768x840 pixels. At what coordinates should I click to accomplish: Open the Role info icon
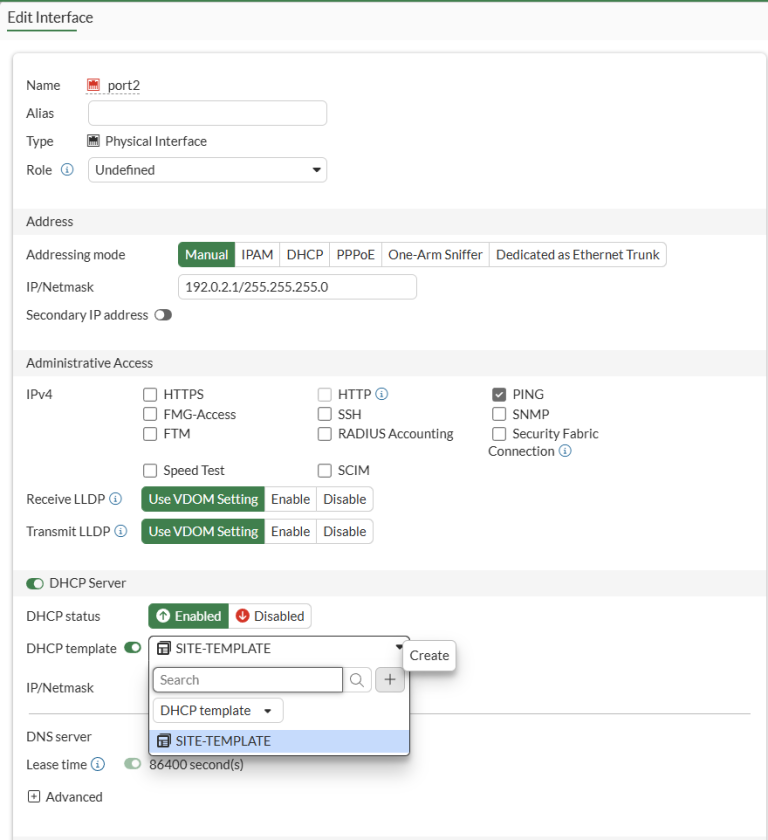pyautogui.click(x=67, y=170)
